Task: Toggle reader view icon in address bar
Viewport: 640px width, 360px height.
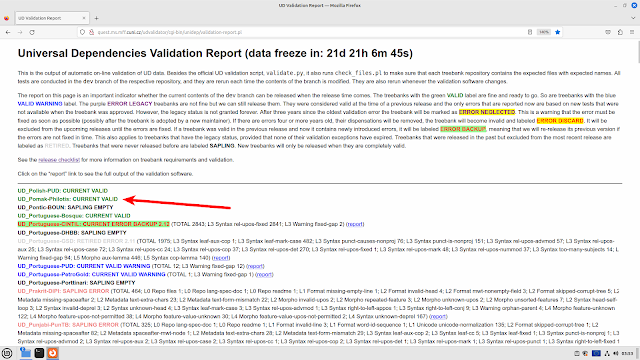Action: click(x=530, y=32)
